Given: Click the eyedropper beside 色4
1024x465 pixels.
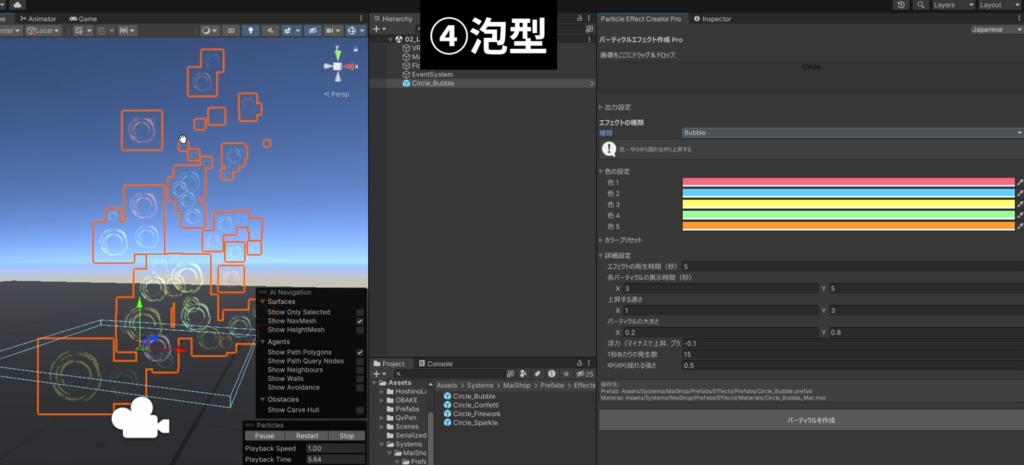Looking at the screenshot, I should pos(1019,216).
